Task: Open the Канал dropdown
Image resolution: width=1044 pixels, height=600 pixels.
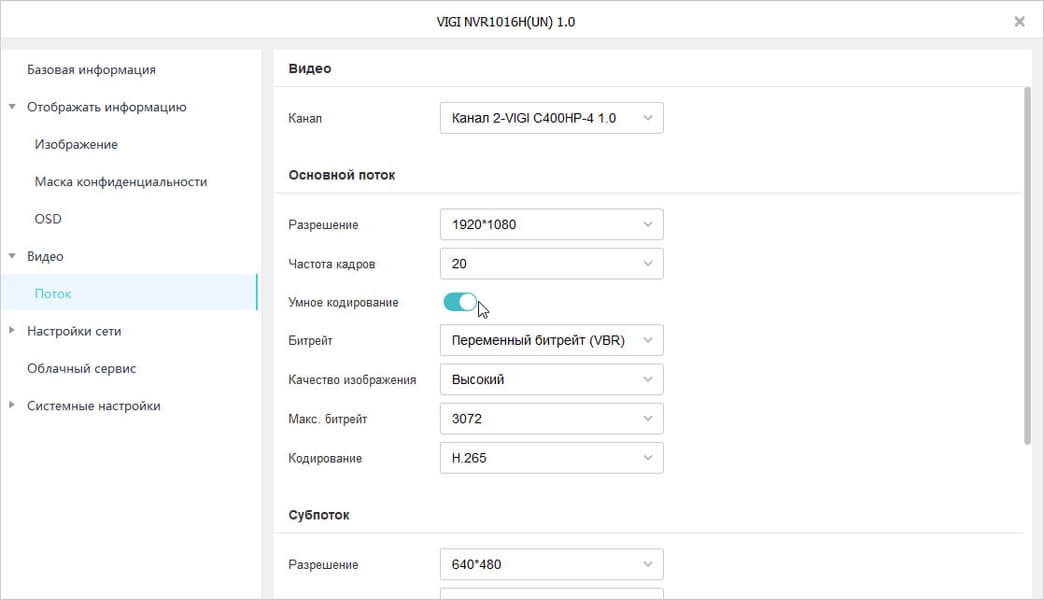Action: 551,118
